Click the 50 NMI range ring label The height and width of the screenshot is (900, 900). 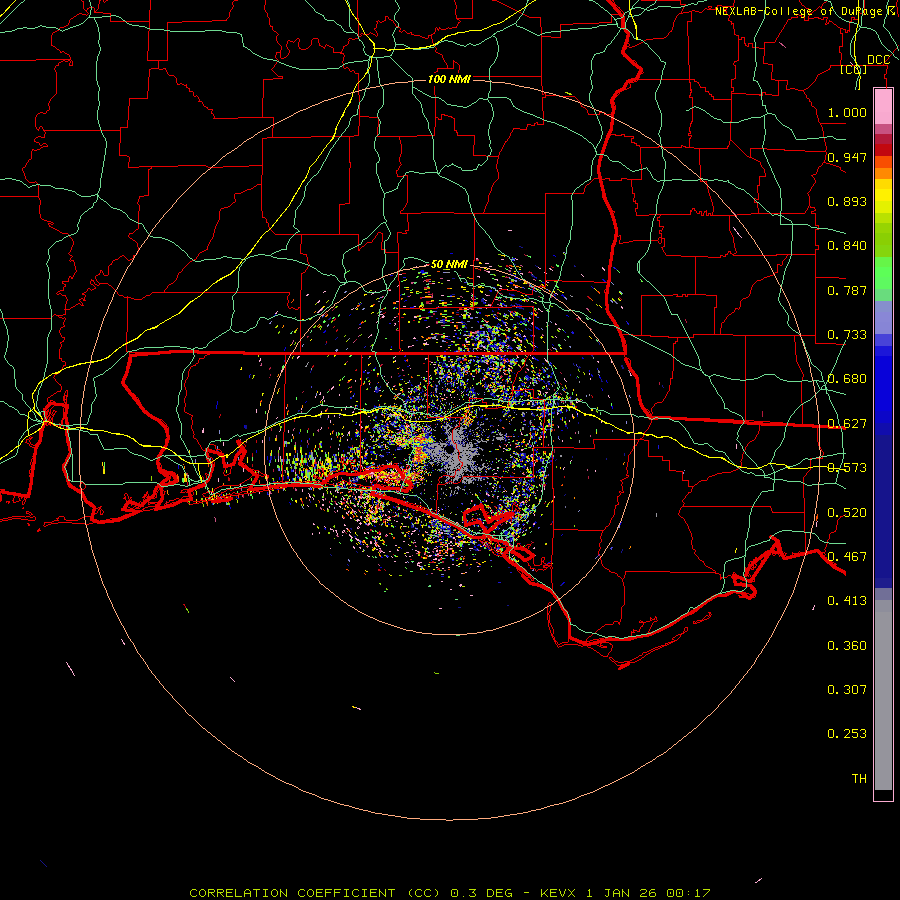[x=449, y=264]
